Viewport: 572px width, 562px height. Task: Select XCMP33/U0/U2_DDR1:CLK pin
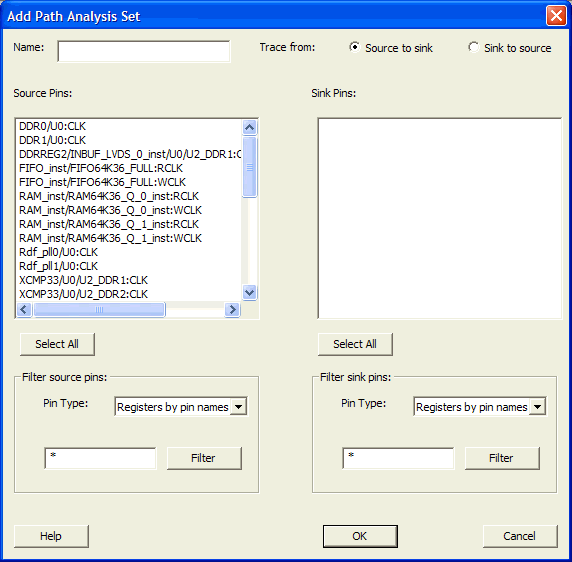click(84, 280)
